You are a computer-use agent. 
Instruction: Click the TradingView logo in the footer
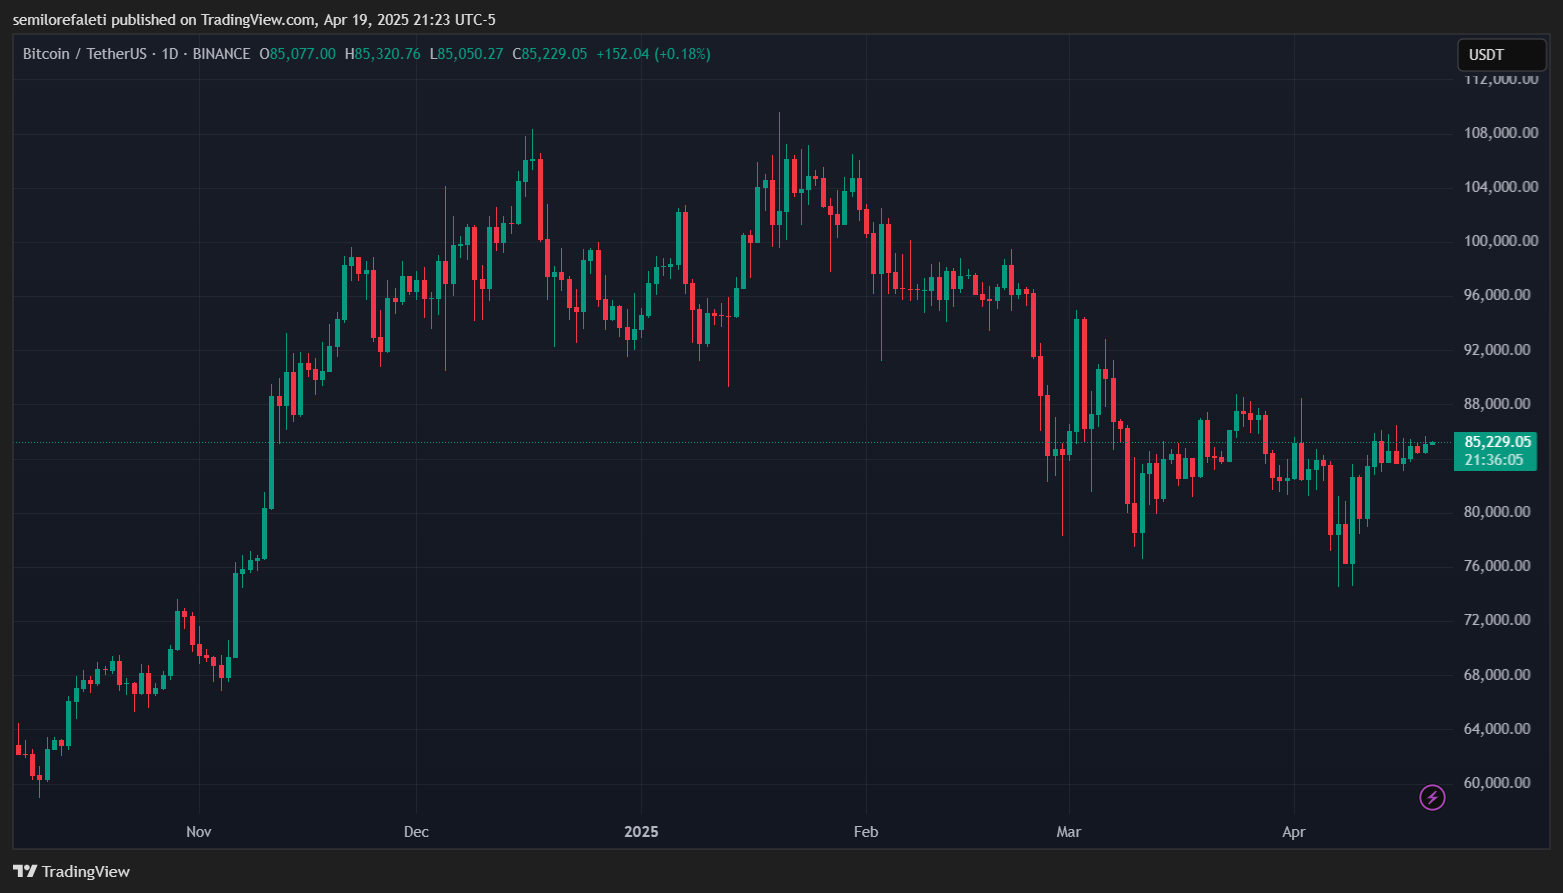point(72,871)
